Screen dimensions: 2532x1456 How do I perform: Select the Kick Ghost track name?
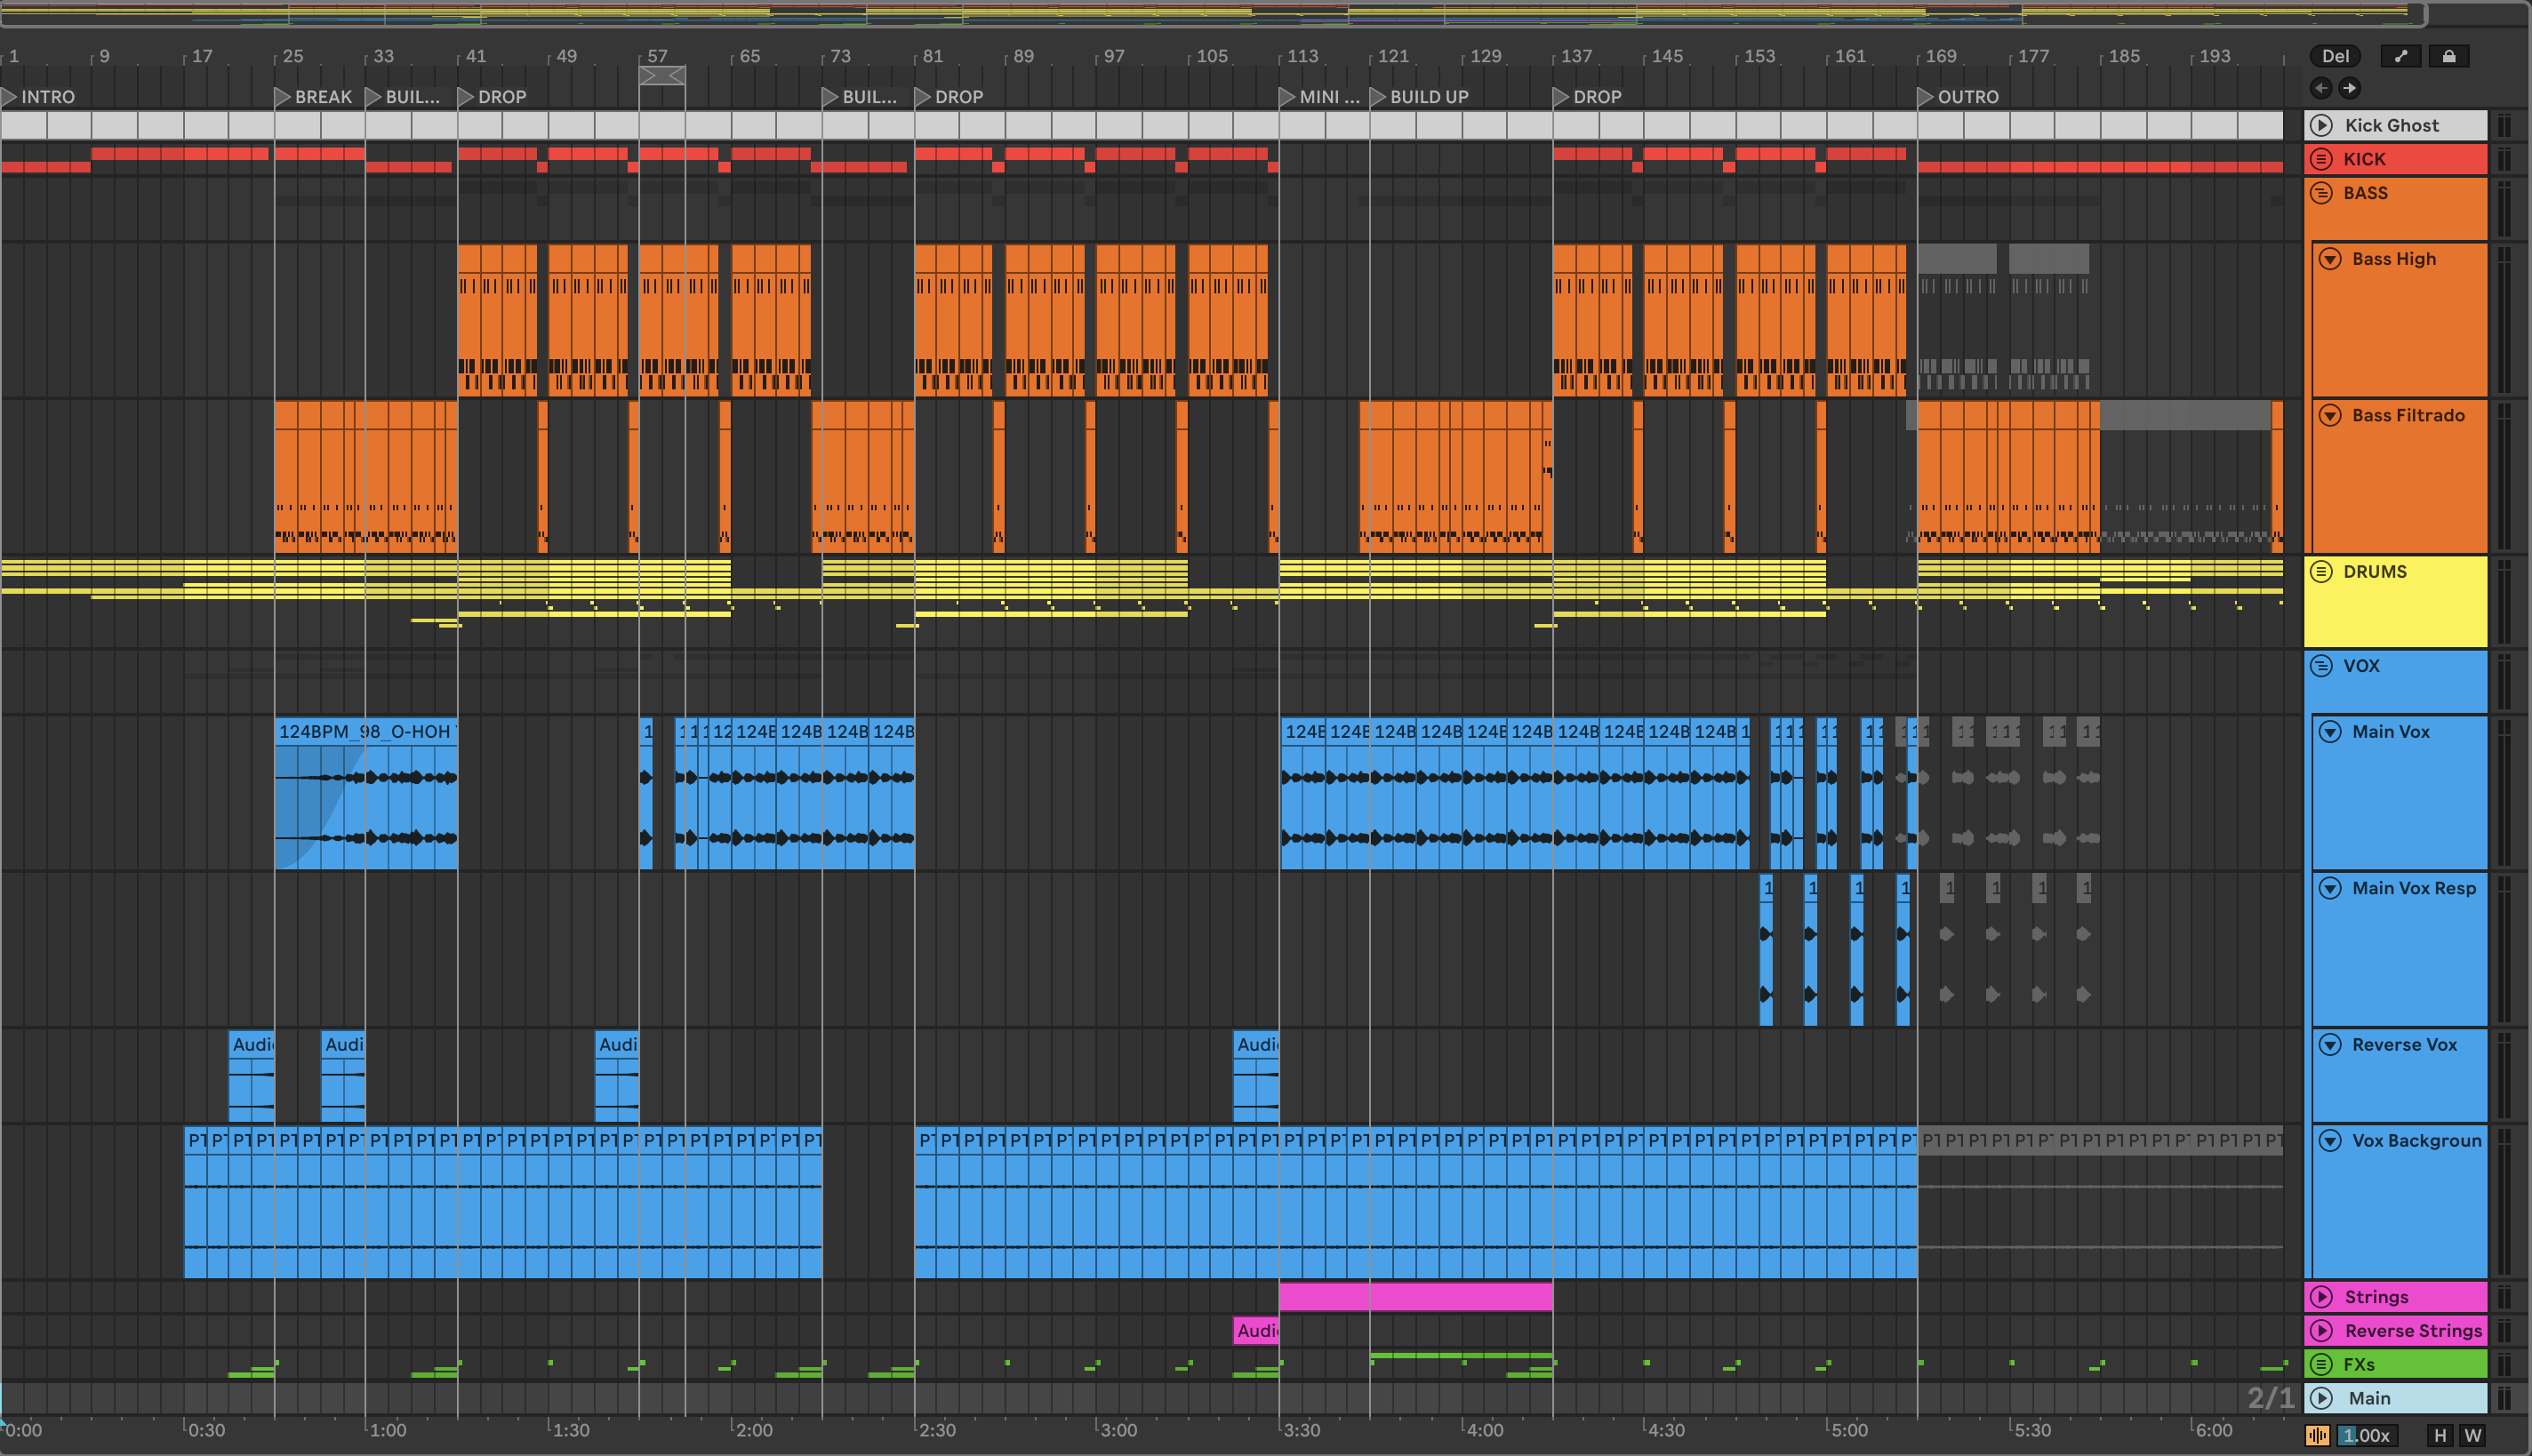[2392, 125]
